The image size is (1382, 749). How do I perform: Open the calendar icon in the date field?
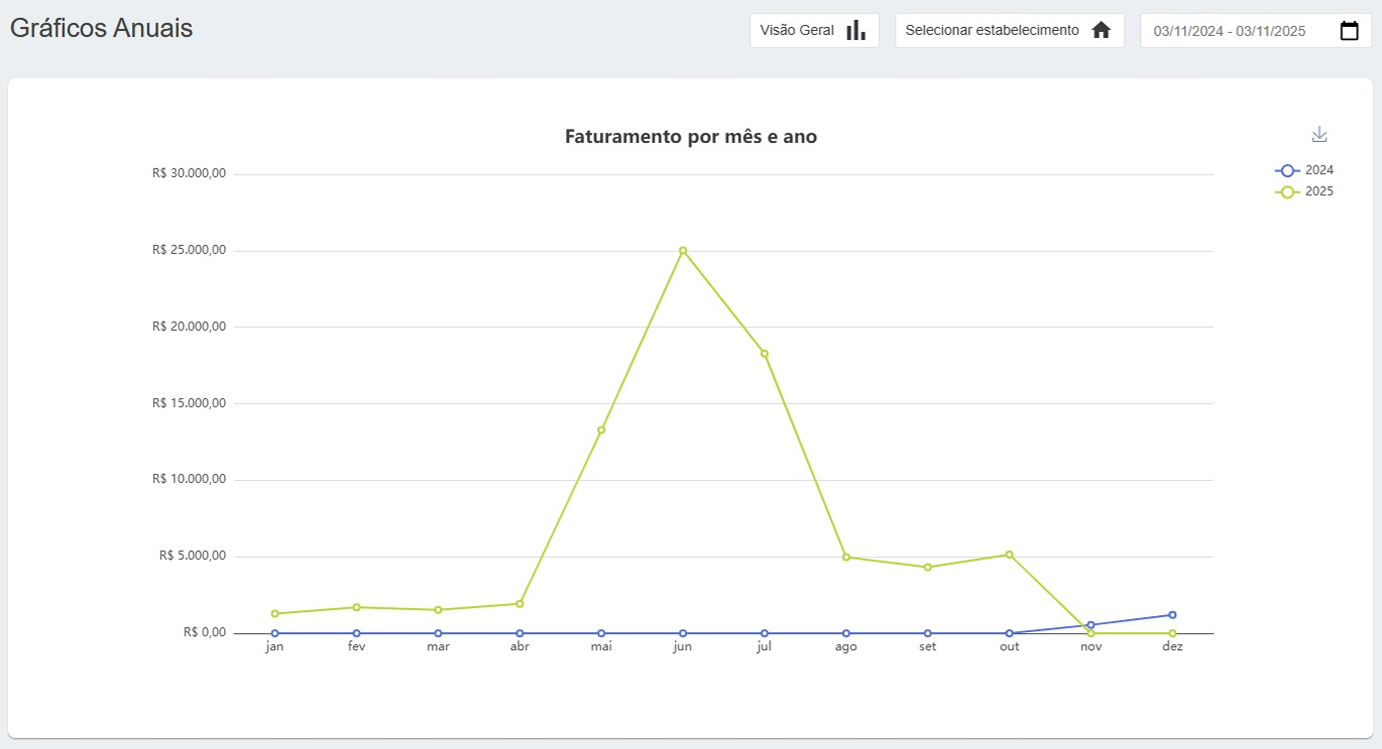coord(1349,30)
